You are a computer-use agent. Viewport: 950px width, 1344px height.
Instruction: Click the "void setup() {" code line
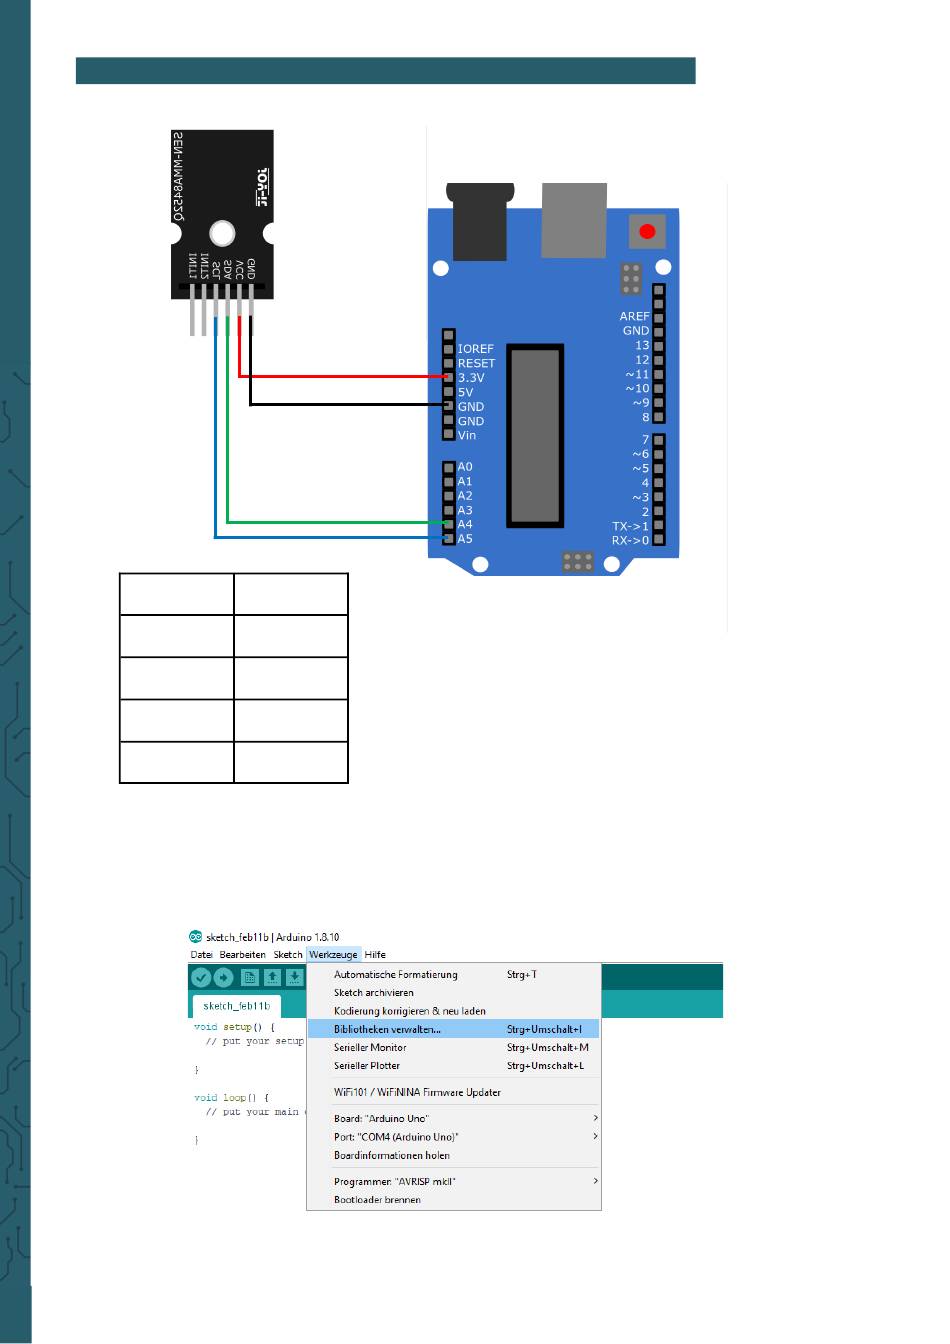tap(233, 1027)
